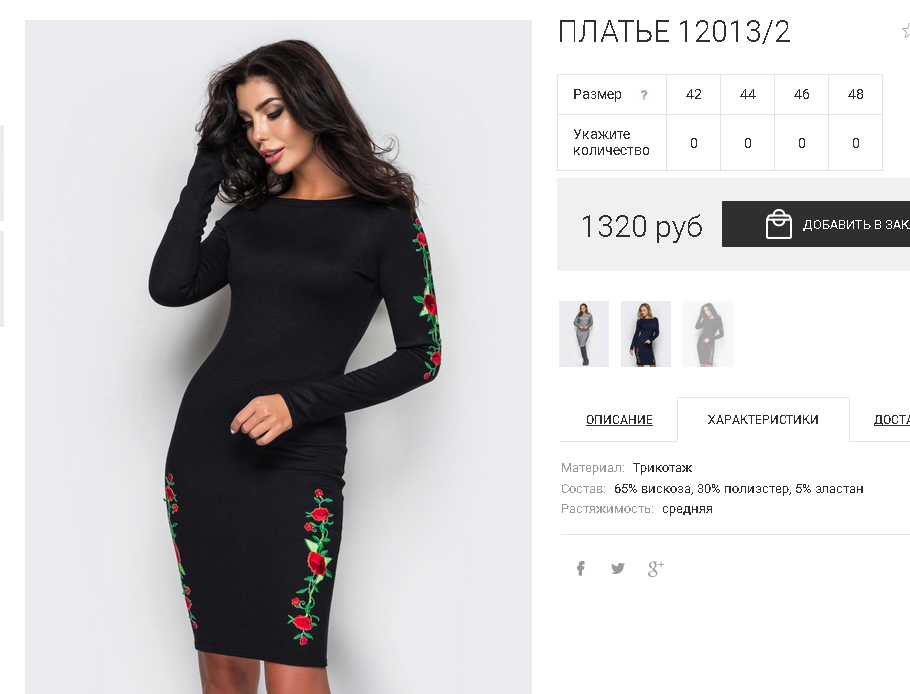Click the Размер label in the size table

(597, 95)
